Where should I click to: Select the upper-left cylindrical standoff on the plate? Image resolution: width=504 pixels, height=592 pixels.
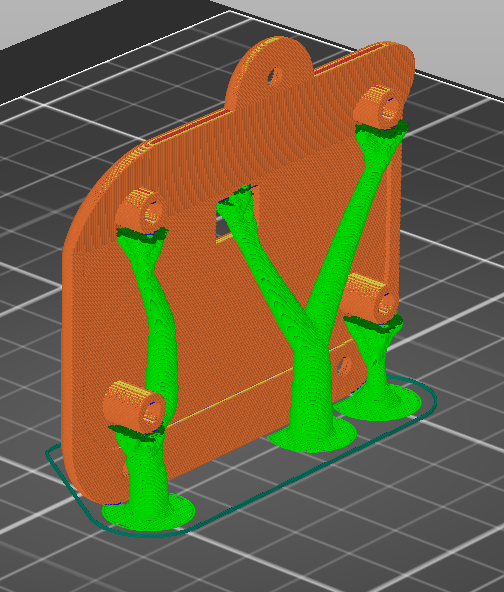click(x=140, y=210)
